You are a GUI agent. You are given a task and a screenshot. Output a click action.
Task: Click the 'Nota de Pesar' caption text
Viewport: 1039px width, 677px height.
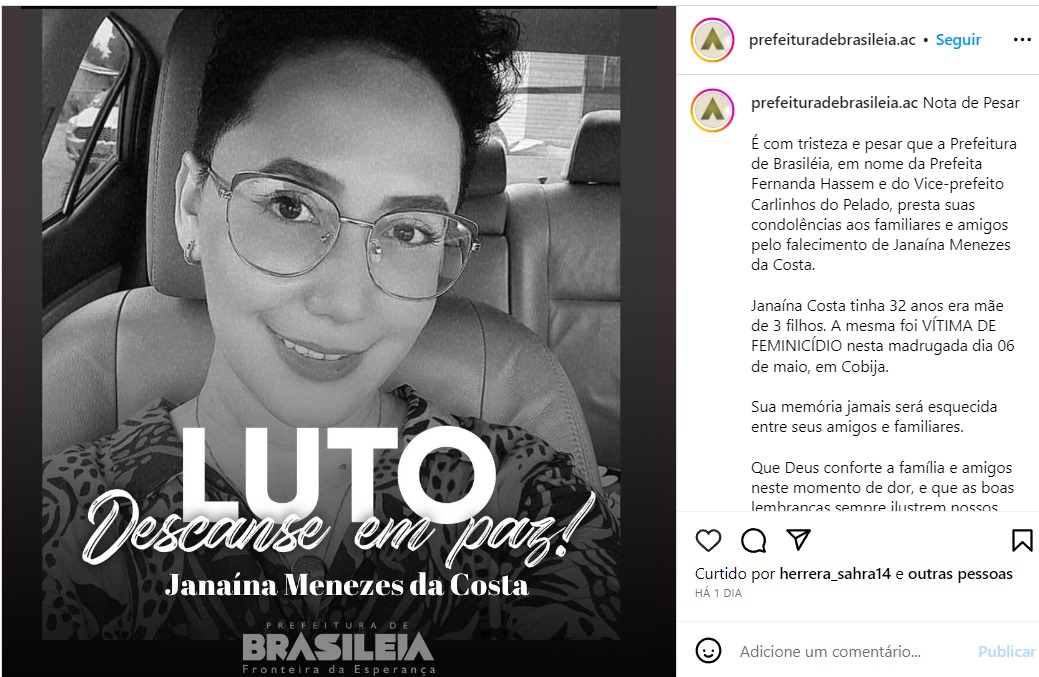tap(971, 103)
